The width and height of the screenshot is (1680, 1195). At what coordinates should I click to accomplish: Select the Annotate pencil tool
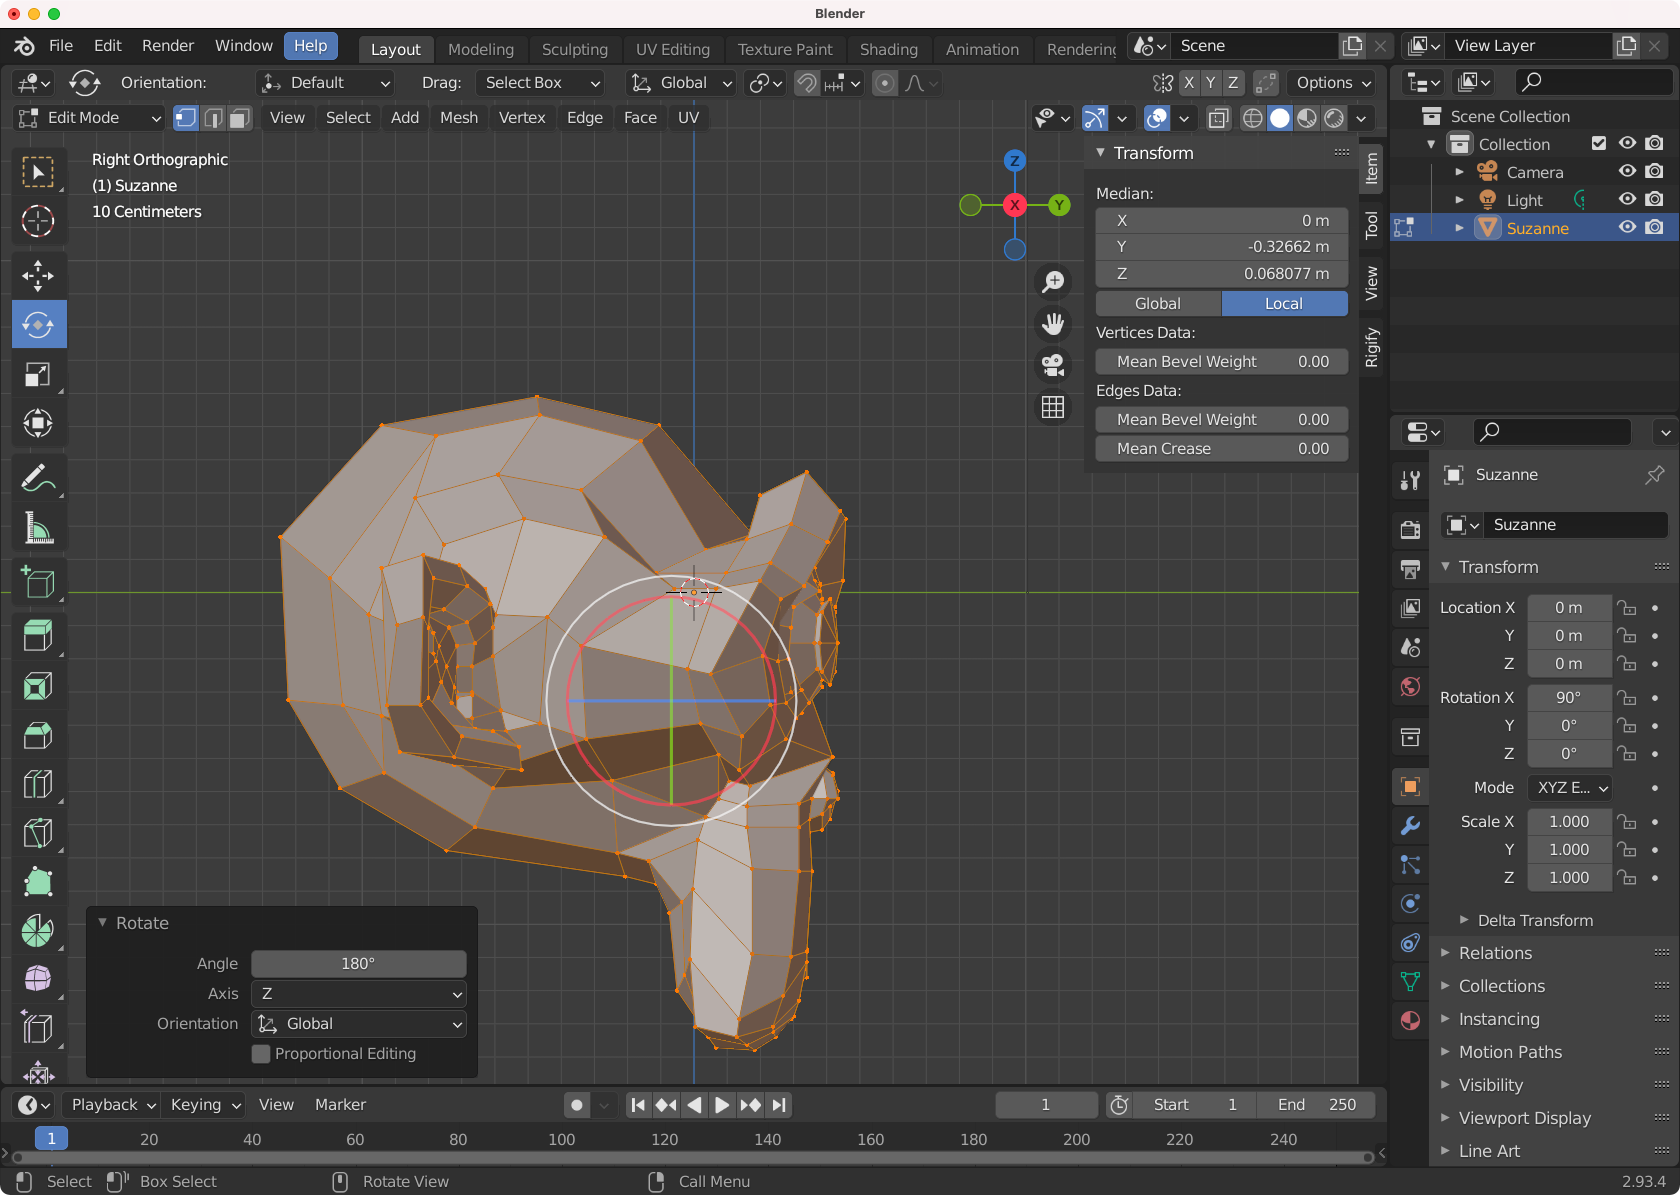coord(38,479)
